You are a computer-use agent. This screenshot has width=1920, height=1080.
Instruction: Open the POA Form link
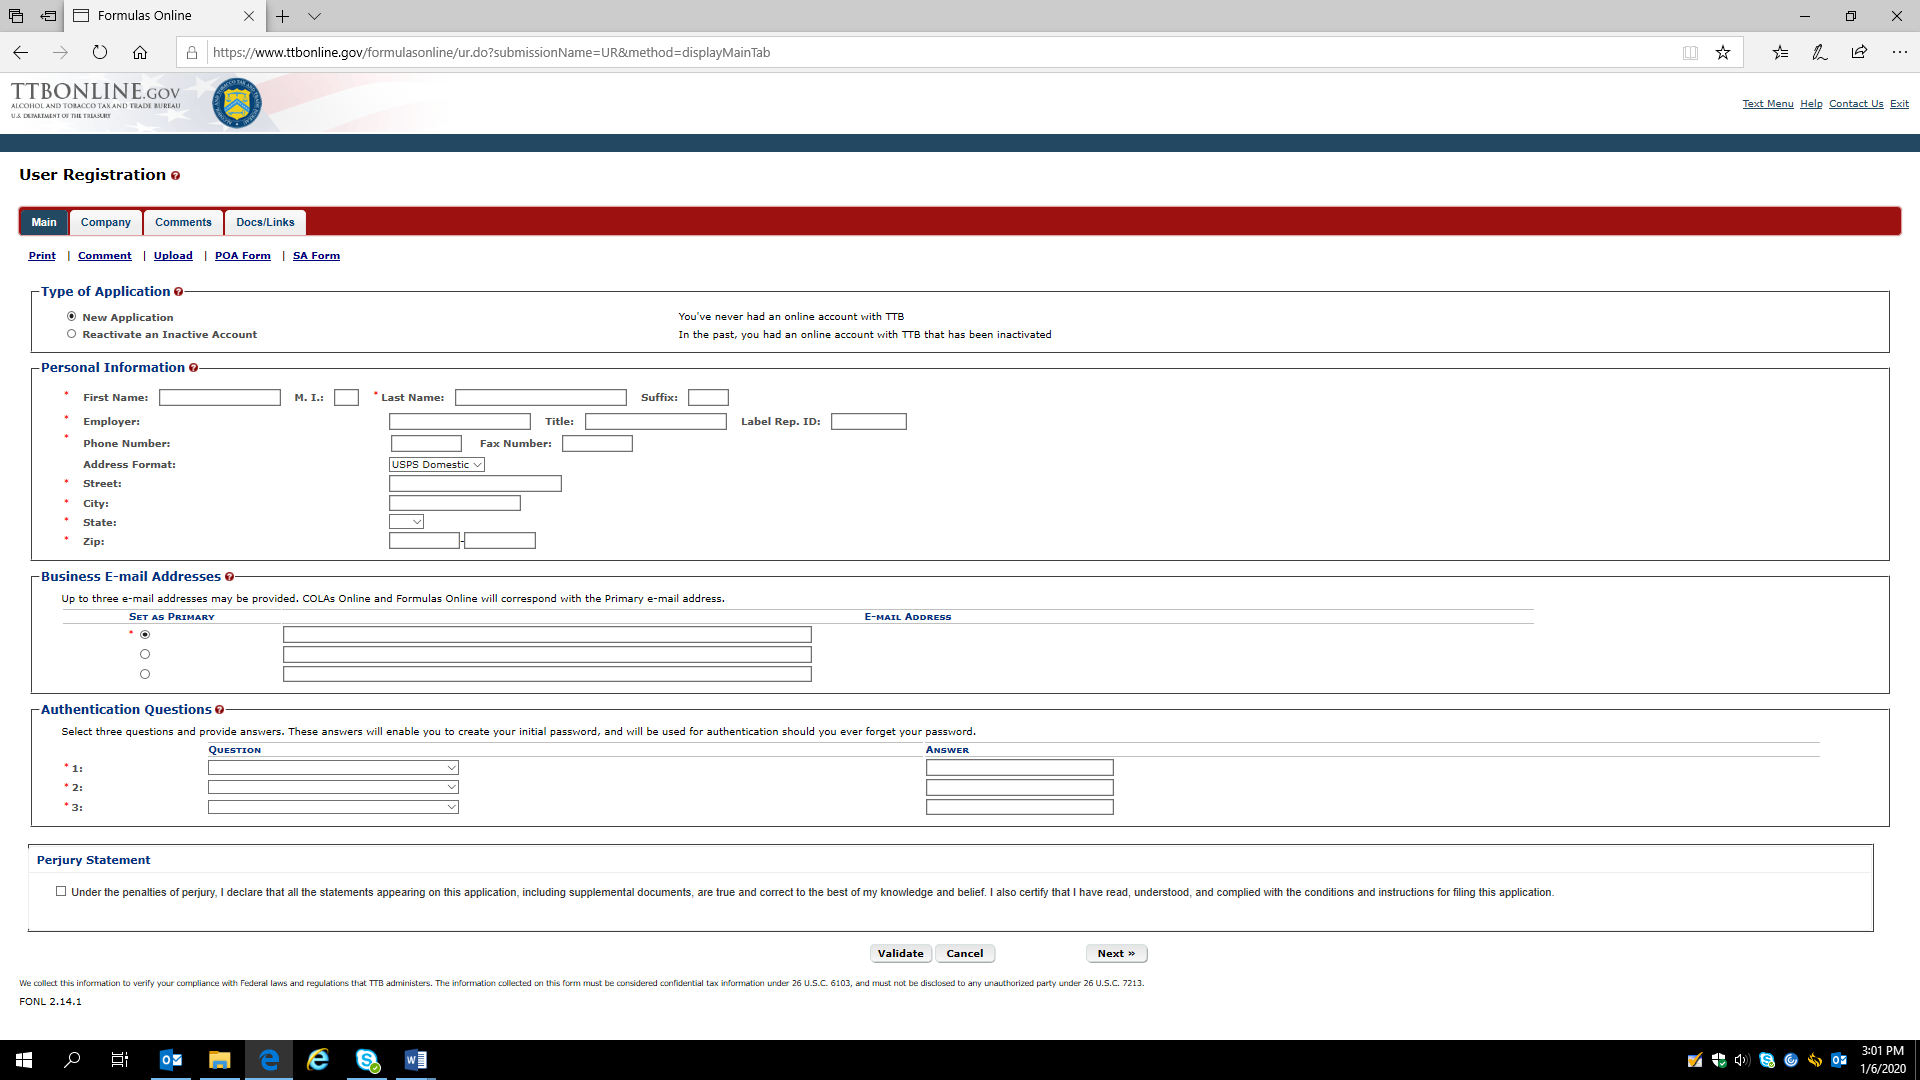coord(242,256)
